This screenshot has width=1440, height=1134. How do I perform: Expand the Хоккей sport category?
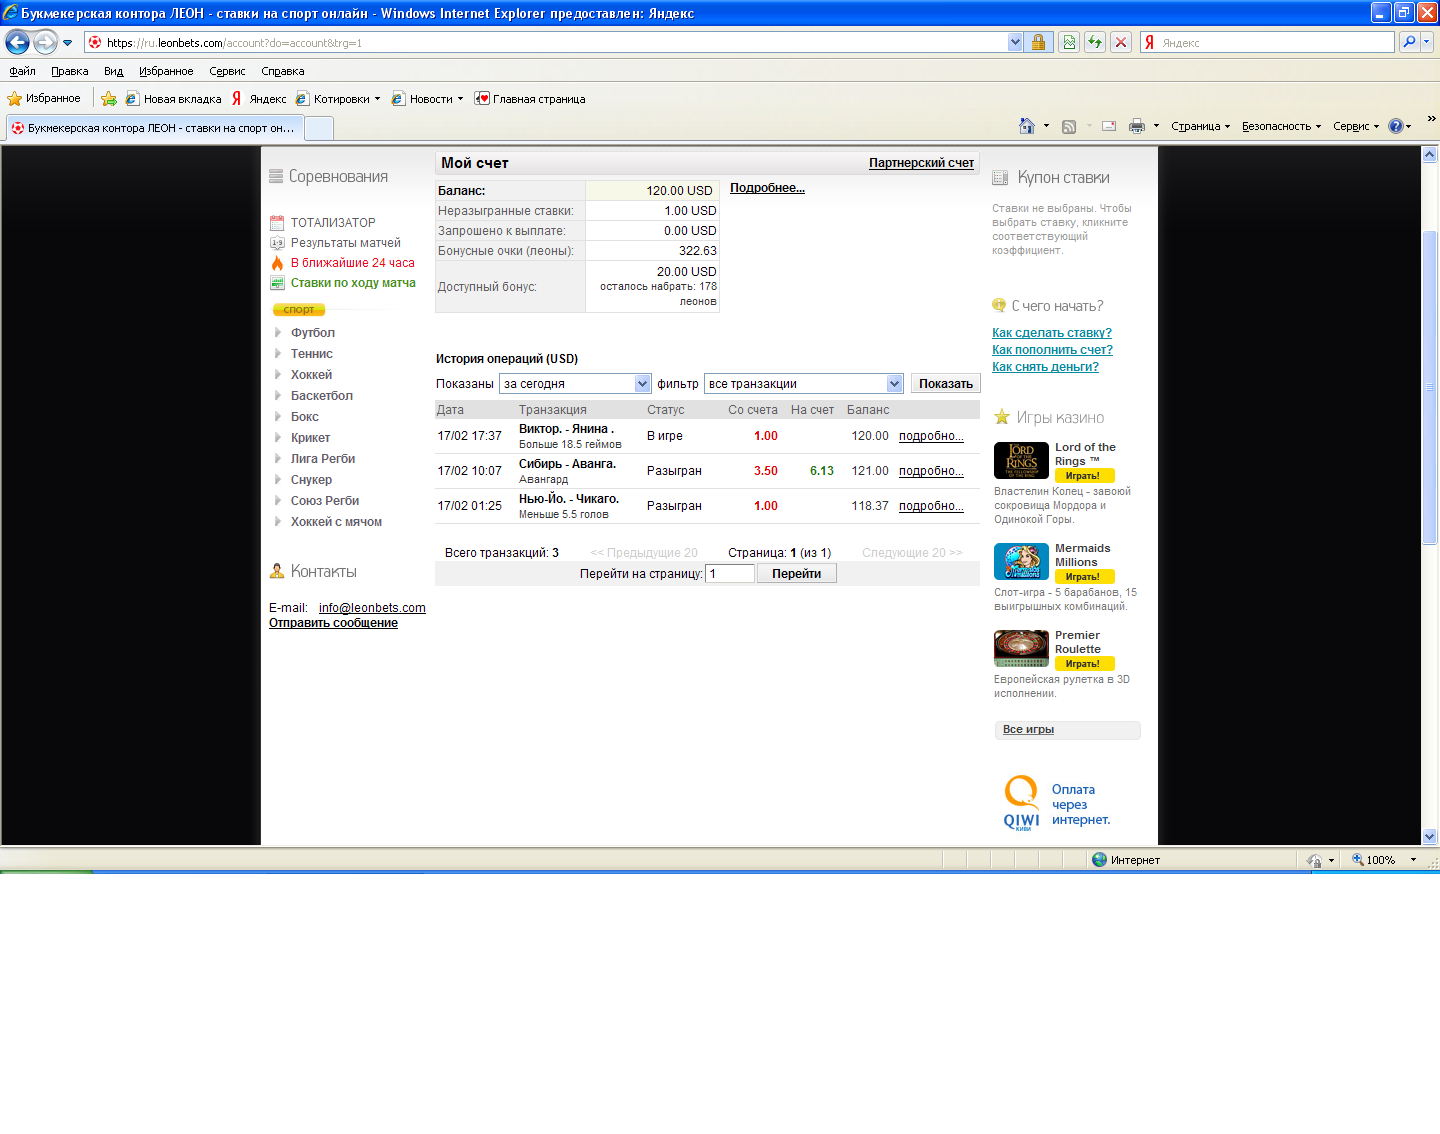coord(311,375)
